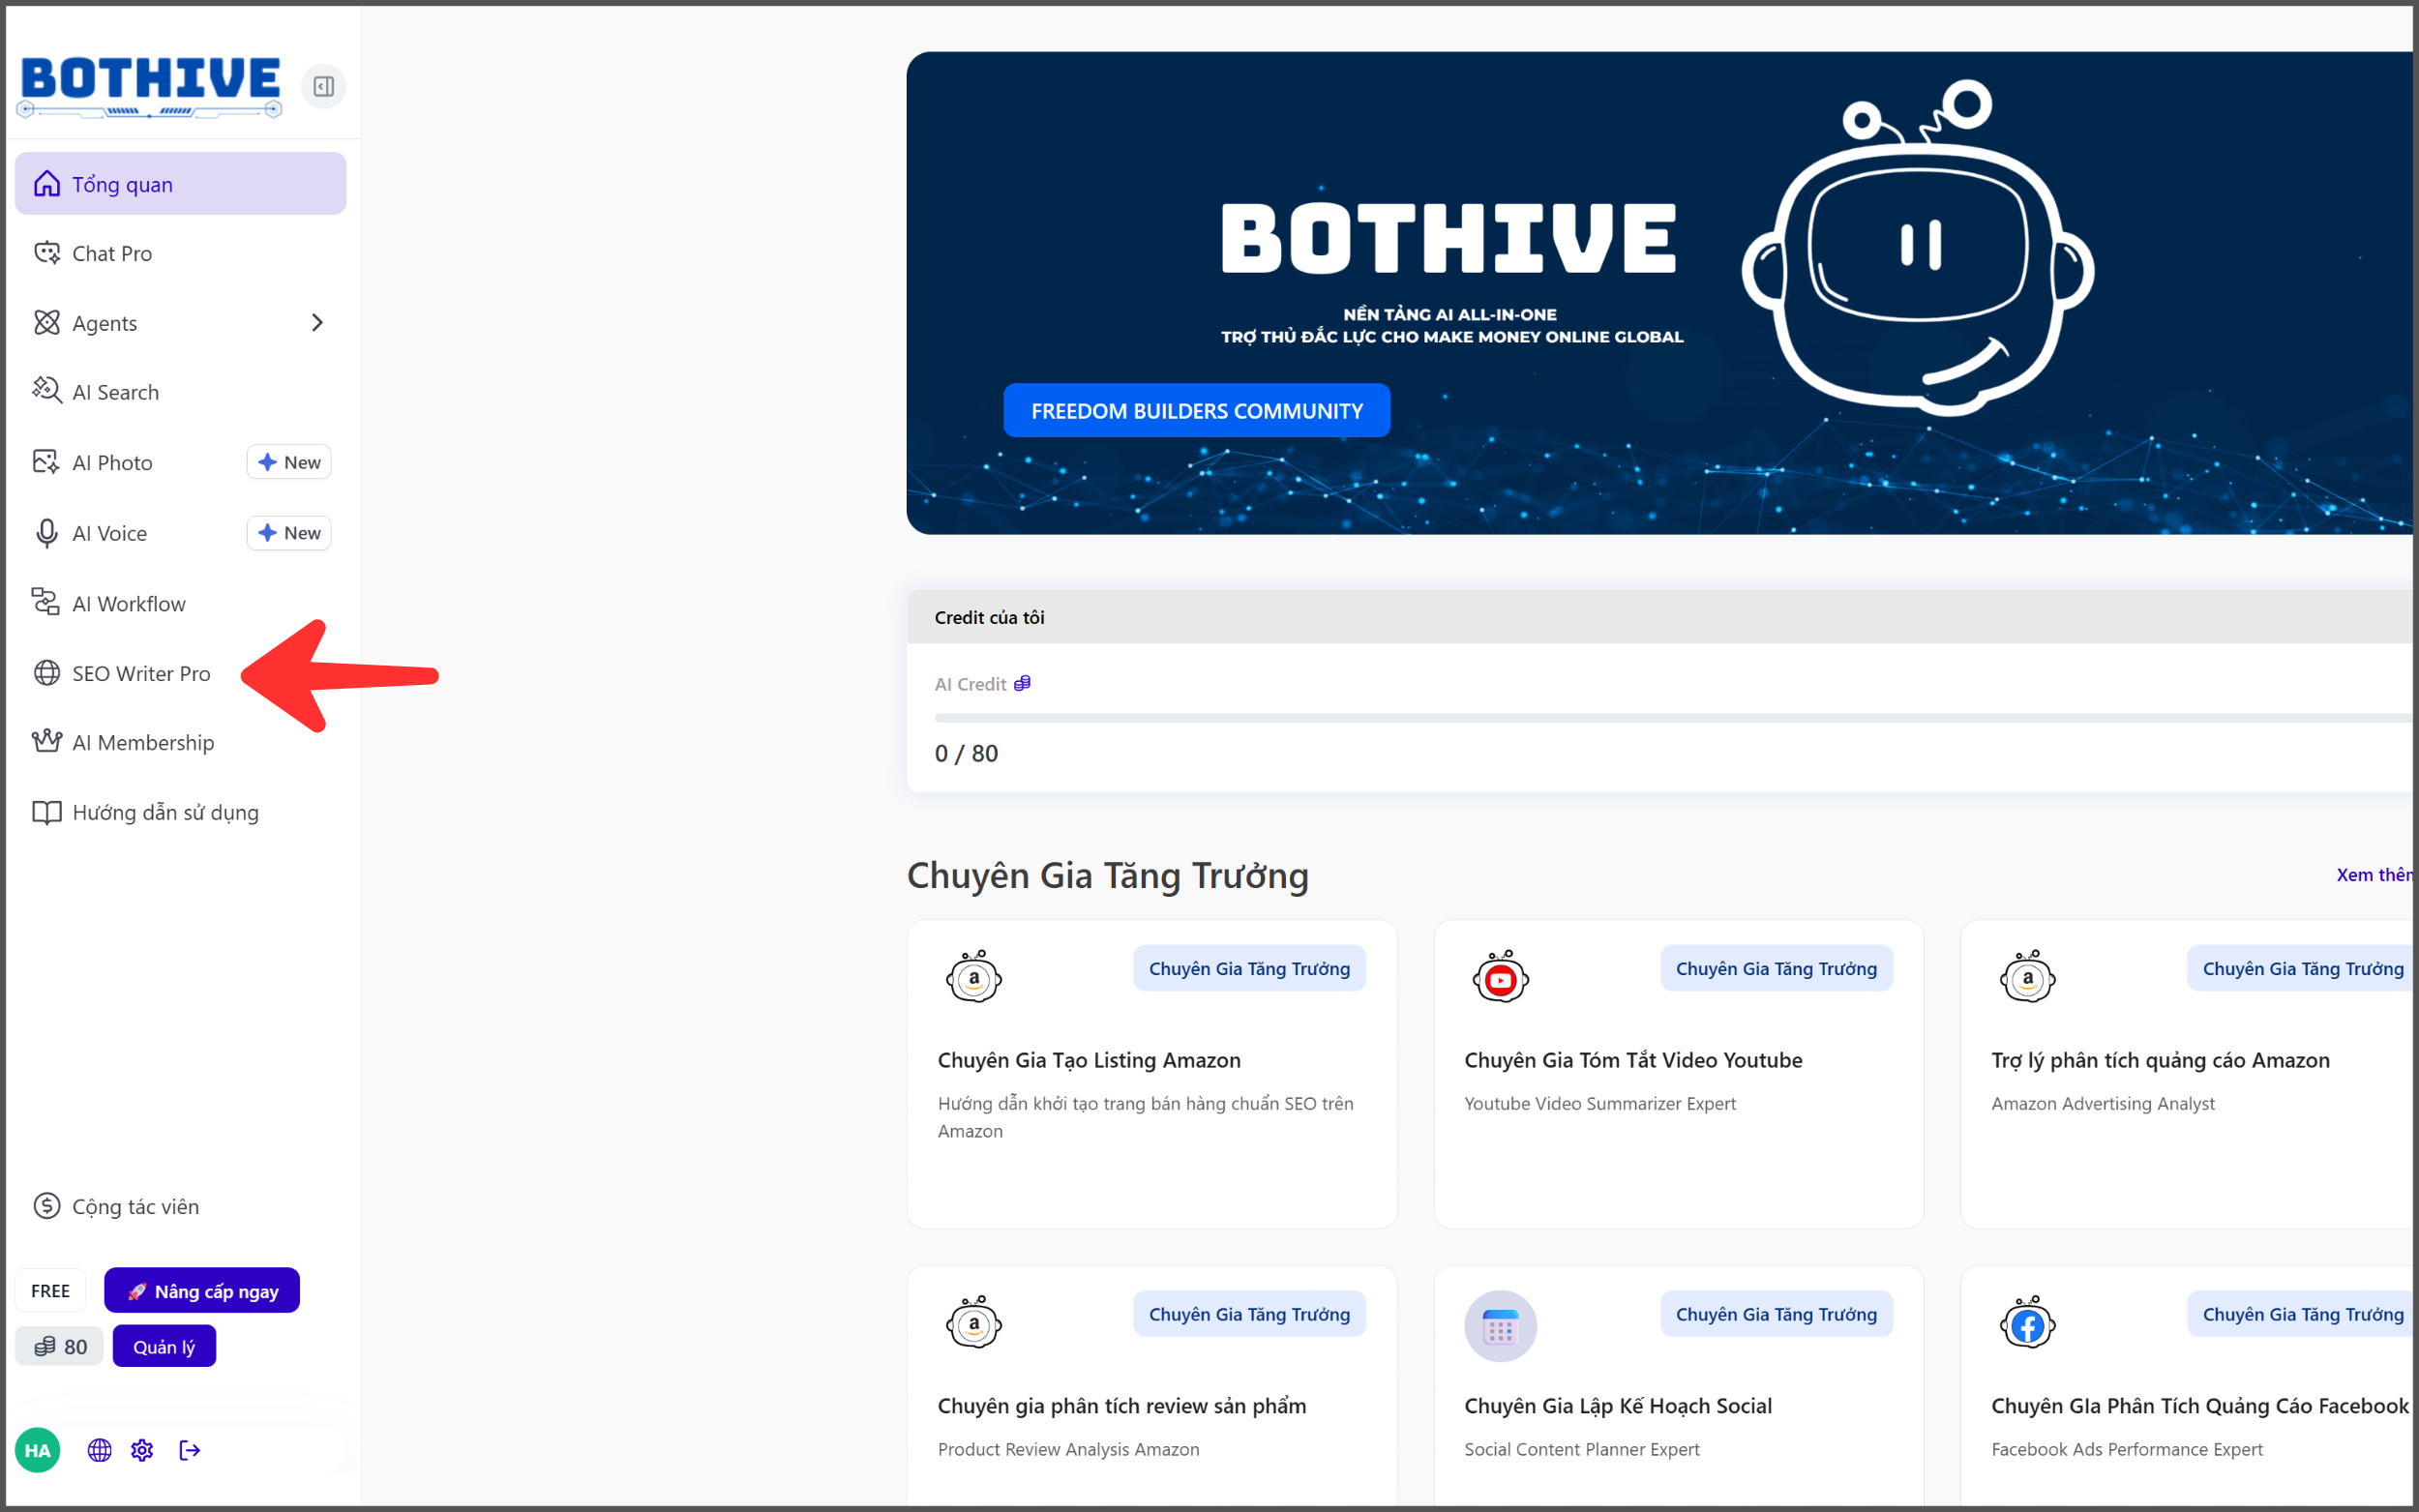
Task: Click the tag on Lập Kế Hoạch Social card
Action: tap(1777, 1315)
